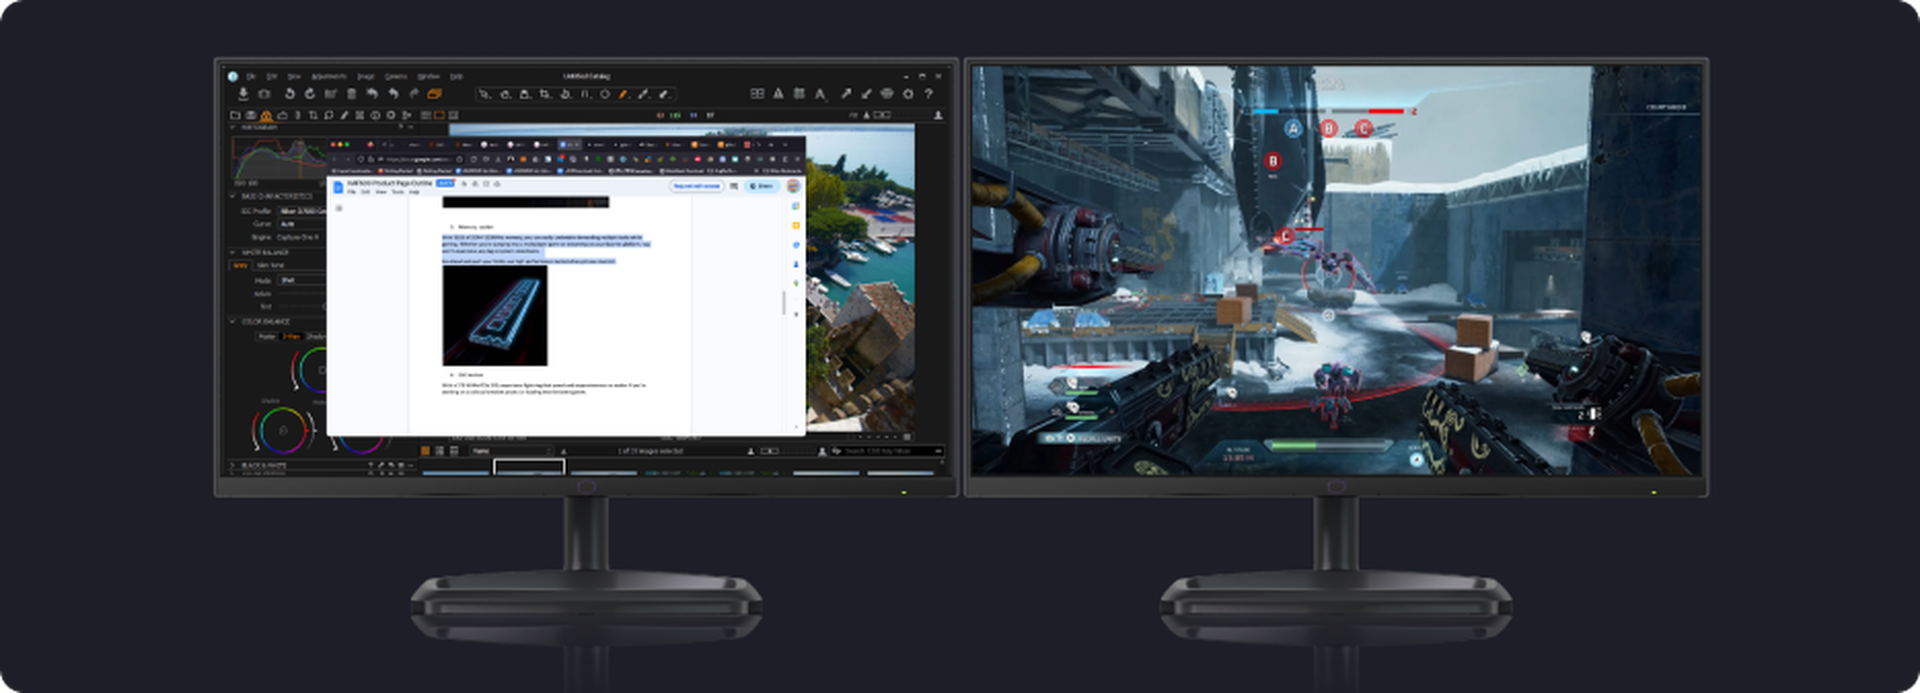1920x693 pixels.
Task: Click the trash delete icon in toolbar
Action: tap(351, 94)
